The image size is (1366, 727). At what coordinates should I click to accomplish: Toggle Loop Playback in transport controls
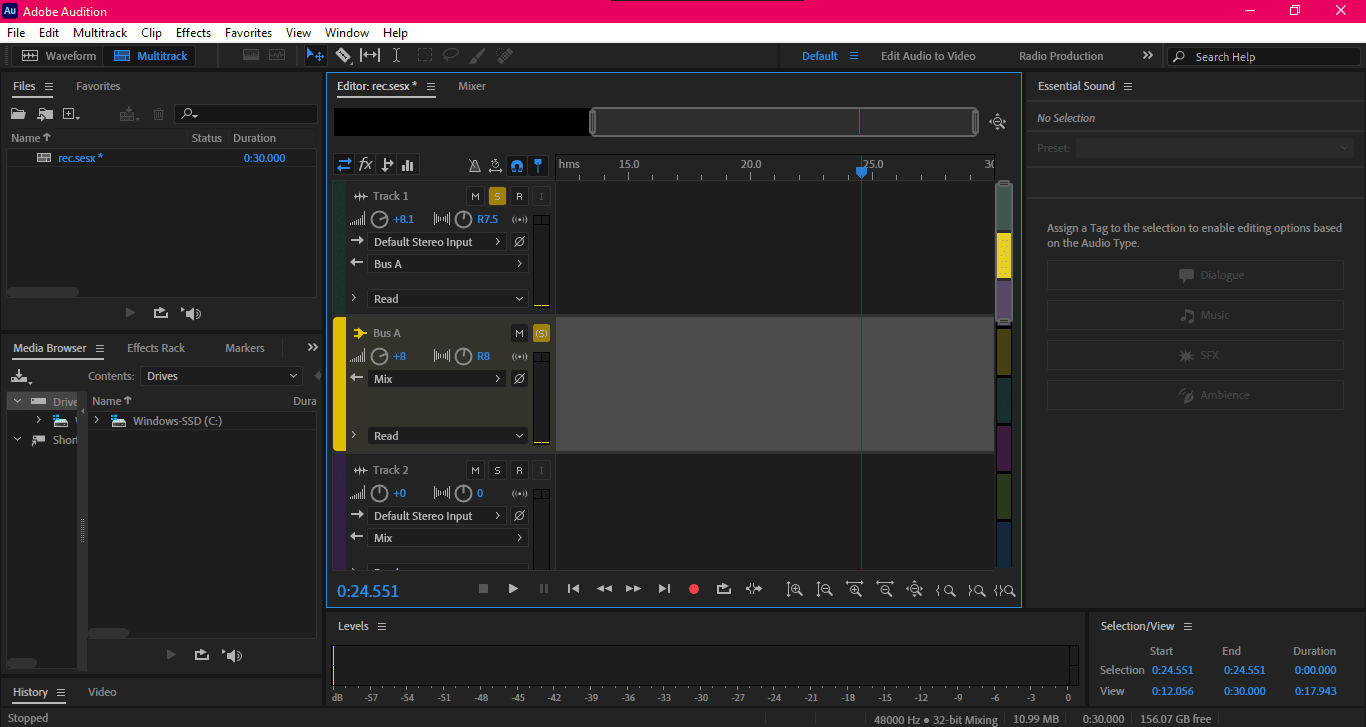click(724, 589)
